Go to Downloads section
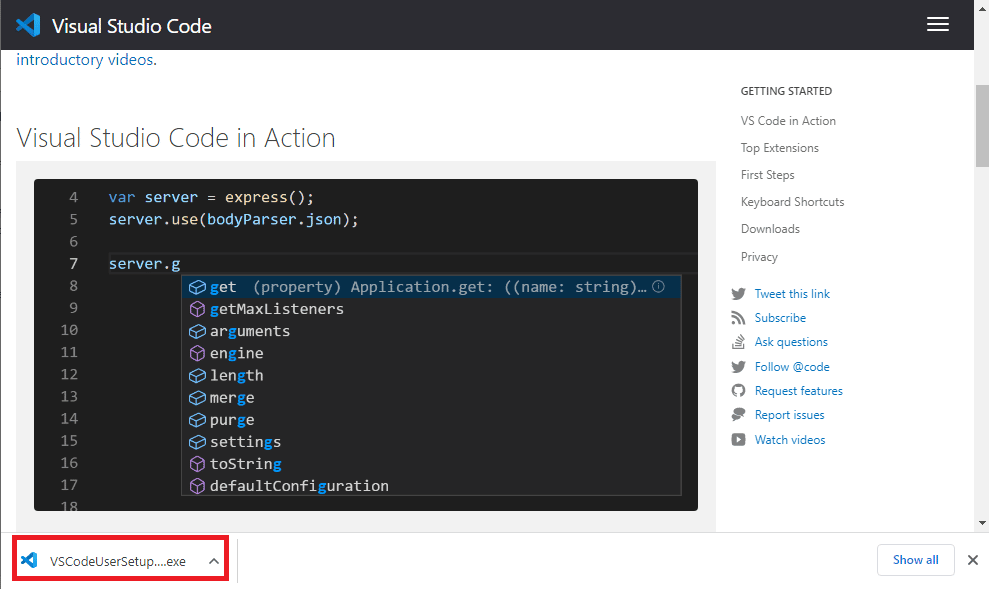Viewport: 989px width, 589px height. tap(770, 229)
